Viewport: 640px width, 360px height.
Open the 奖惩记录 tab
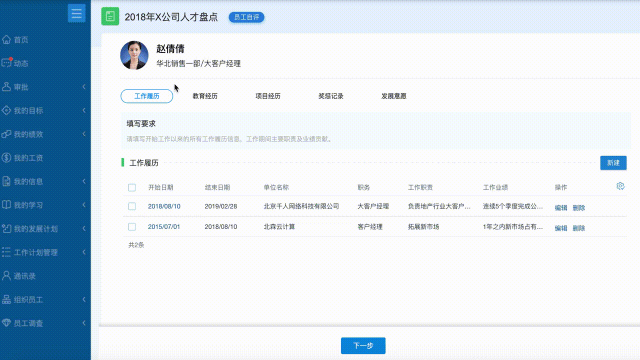331,96
